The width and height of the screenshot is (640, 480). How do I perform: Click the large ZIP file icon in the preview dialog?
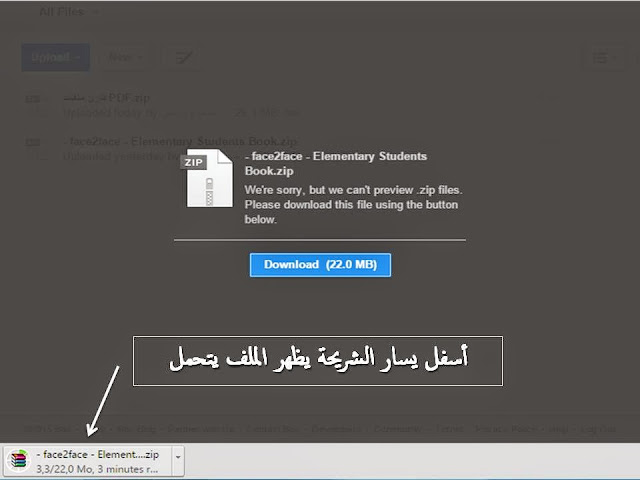coord(207,178)
